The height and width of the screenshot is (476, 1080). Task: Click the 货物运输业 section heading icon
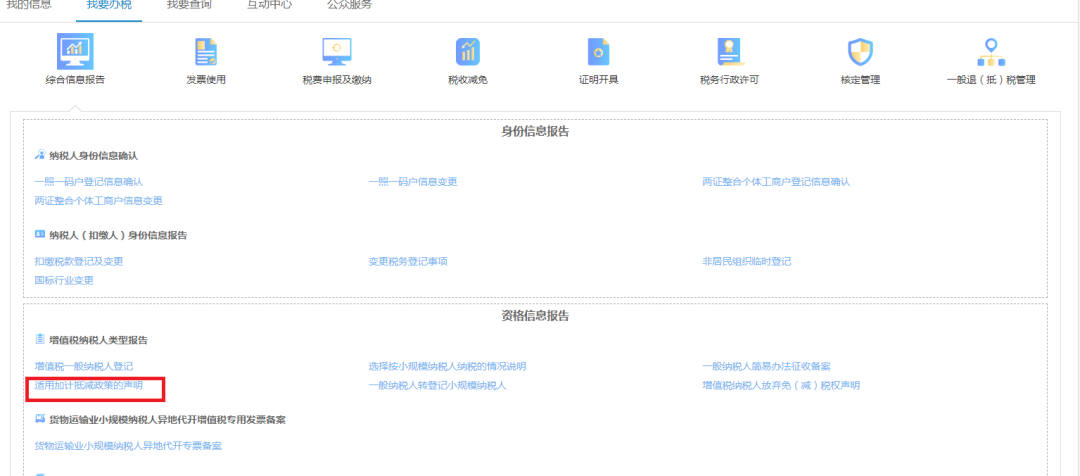point(40,420)
